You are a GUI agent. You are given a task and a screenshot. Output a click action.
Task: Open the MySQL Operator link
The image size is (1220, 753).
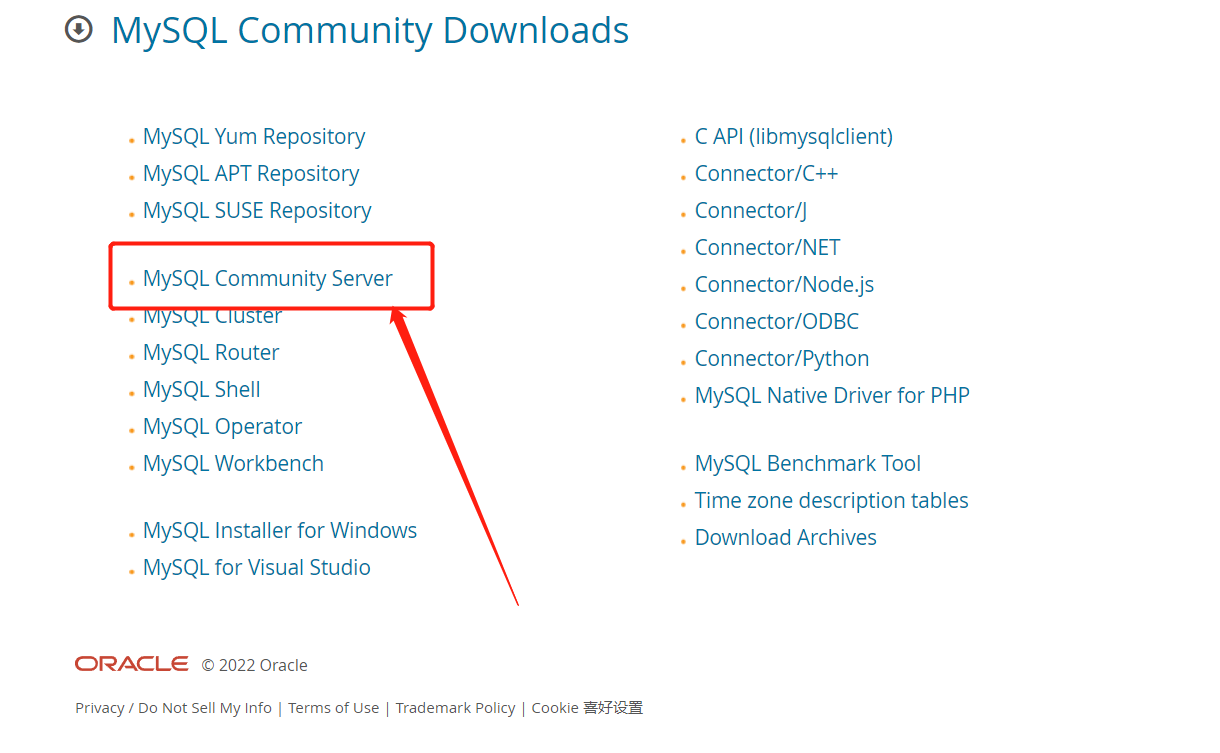[x=222, y=426]
